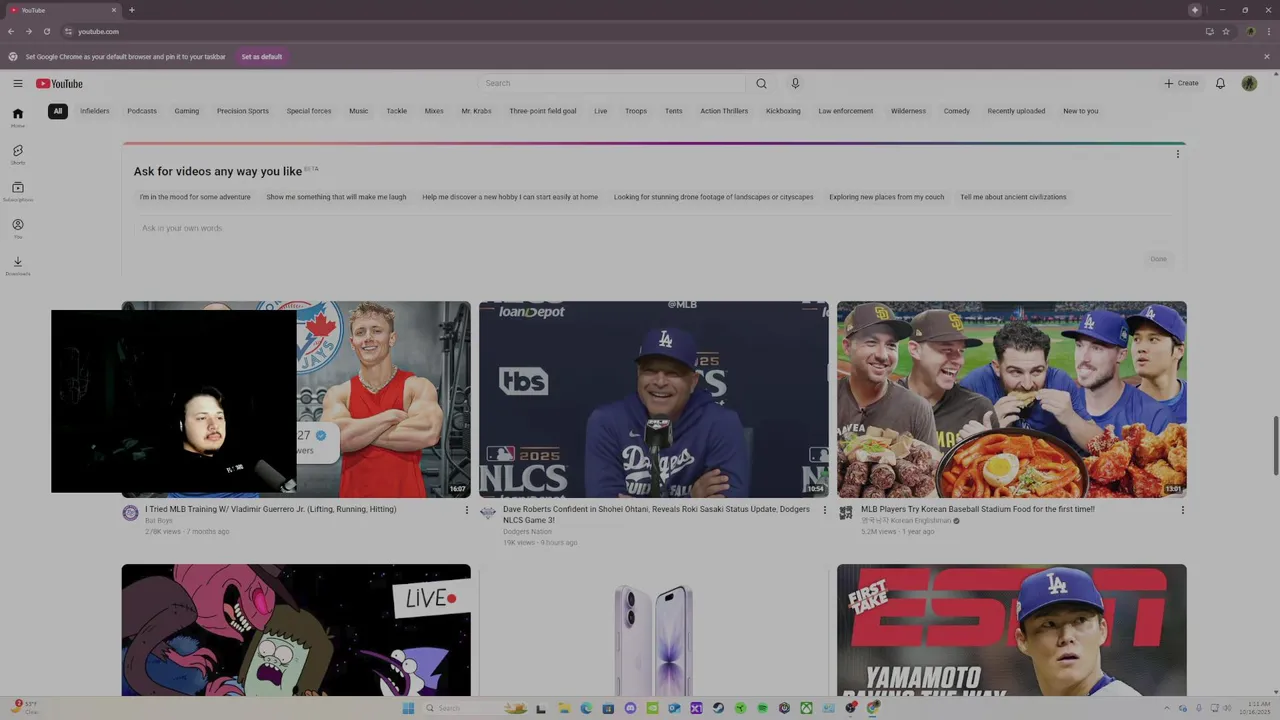
Task: Select the Kickboxing chip
Action: point(783,111)
